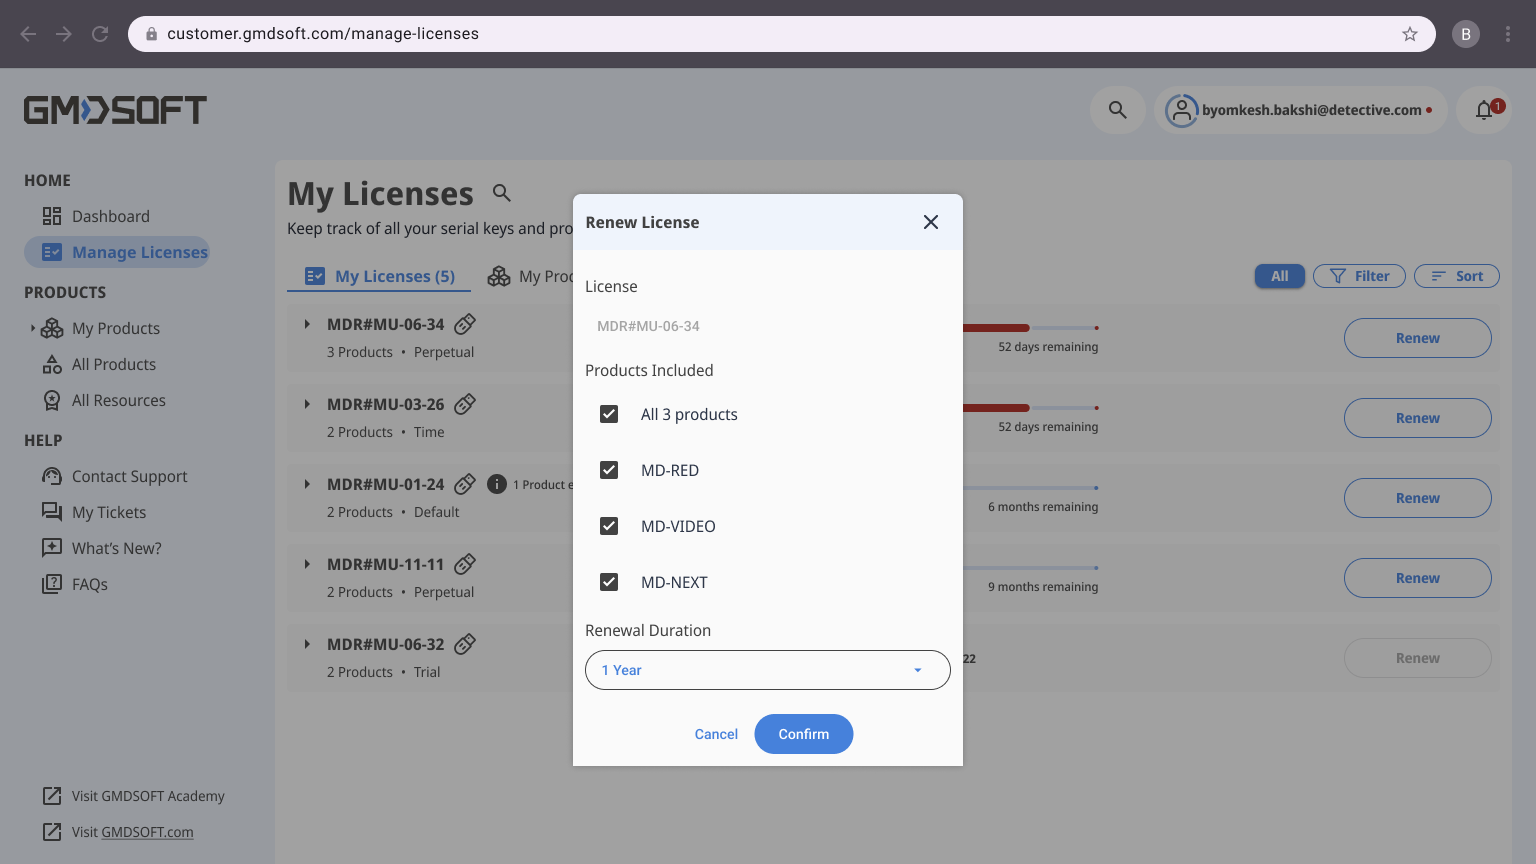This screenshot has width=1536, height=864.
Task: Click the greyed Renew button for MDR#MU-06-32
Action: [1418, 658]
